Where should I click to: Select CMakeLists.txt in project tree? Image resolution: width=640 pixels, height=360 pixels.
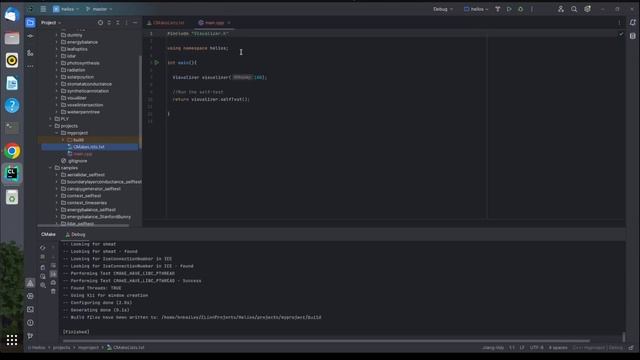coord(89,147)
